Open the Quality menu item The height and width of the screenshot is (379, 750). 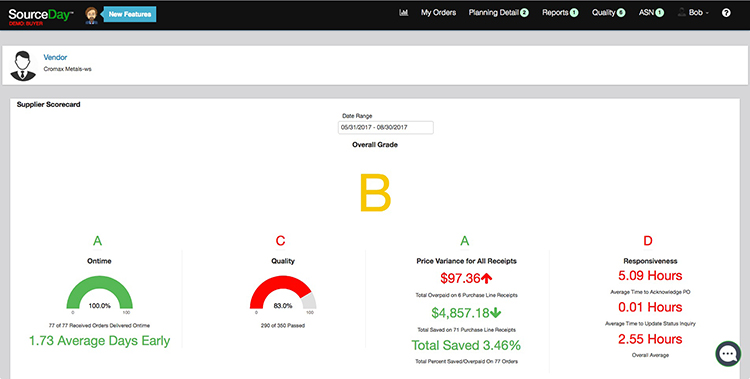pos(603,13)
